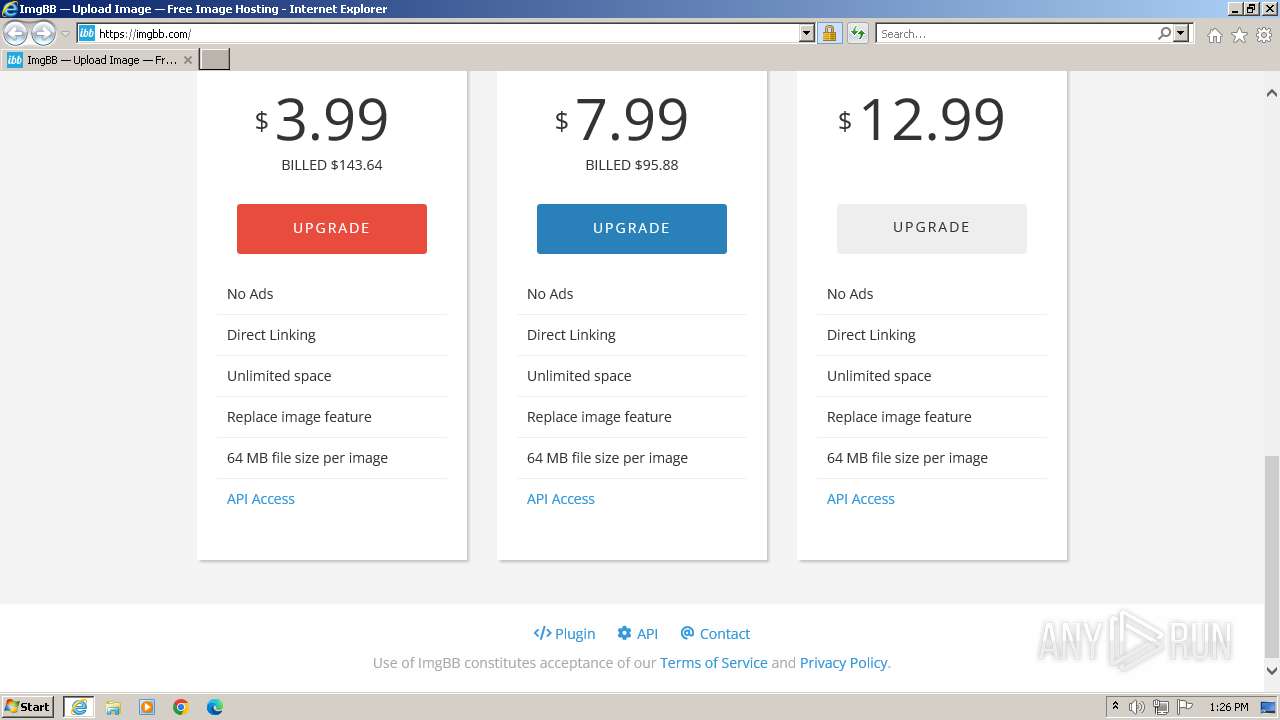Click the page scrollbar down arrow
Screen dimensions: 1280x720
pos(1272,670)
